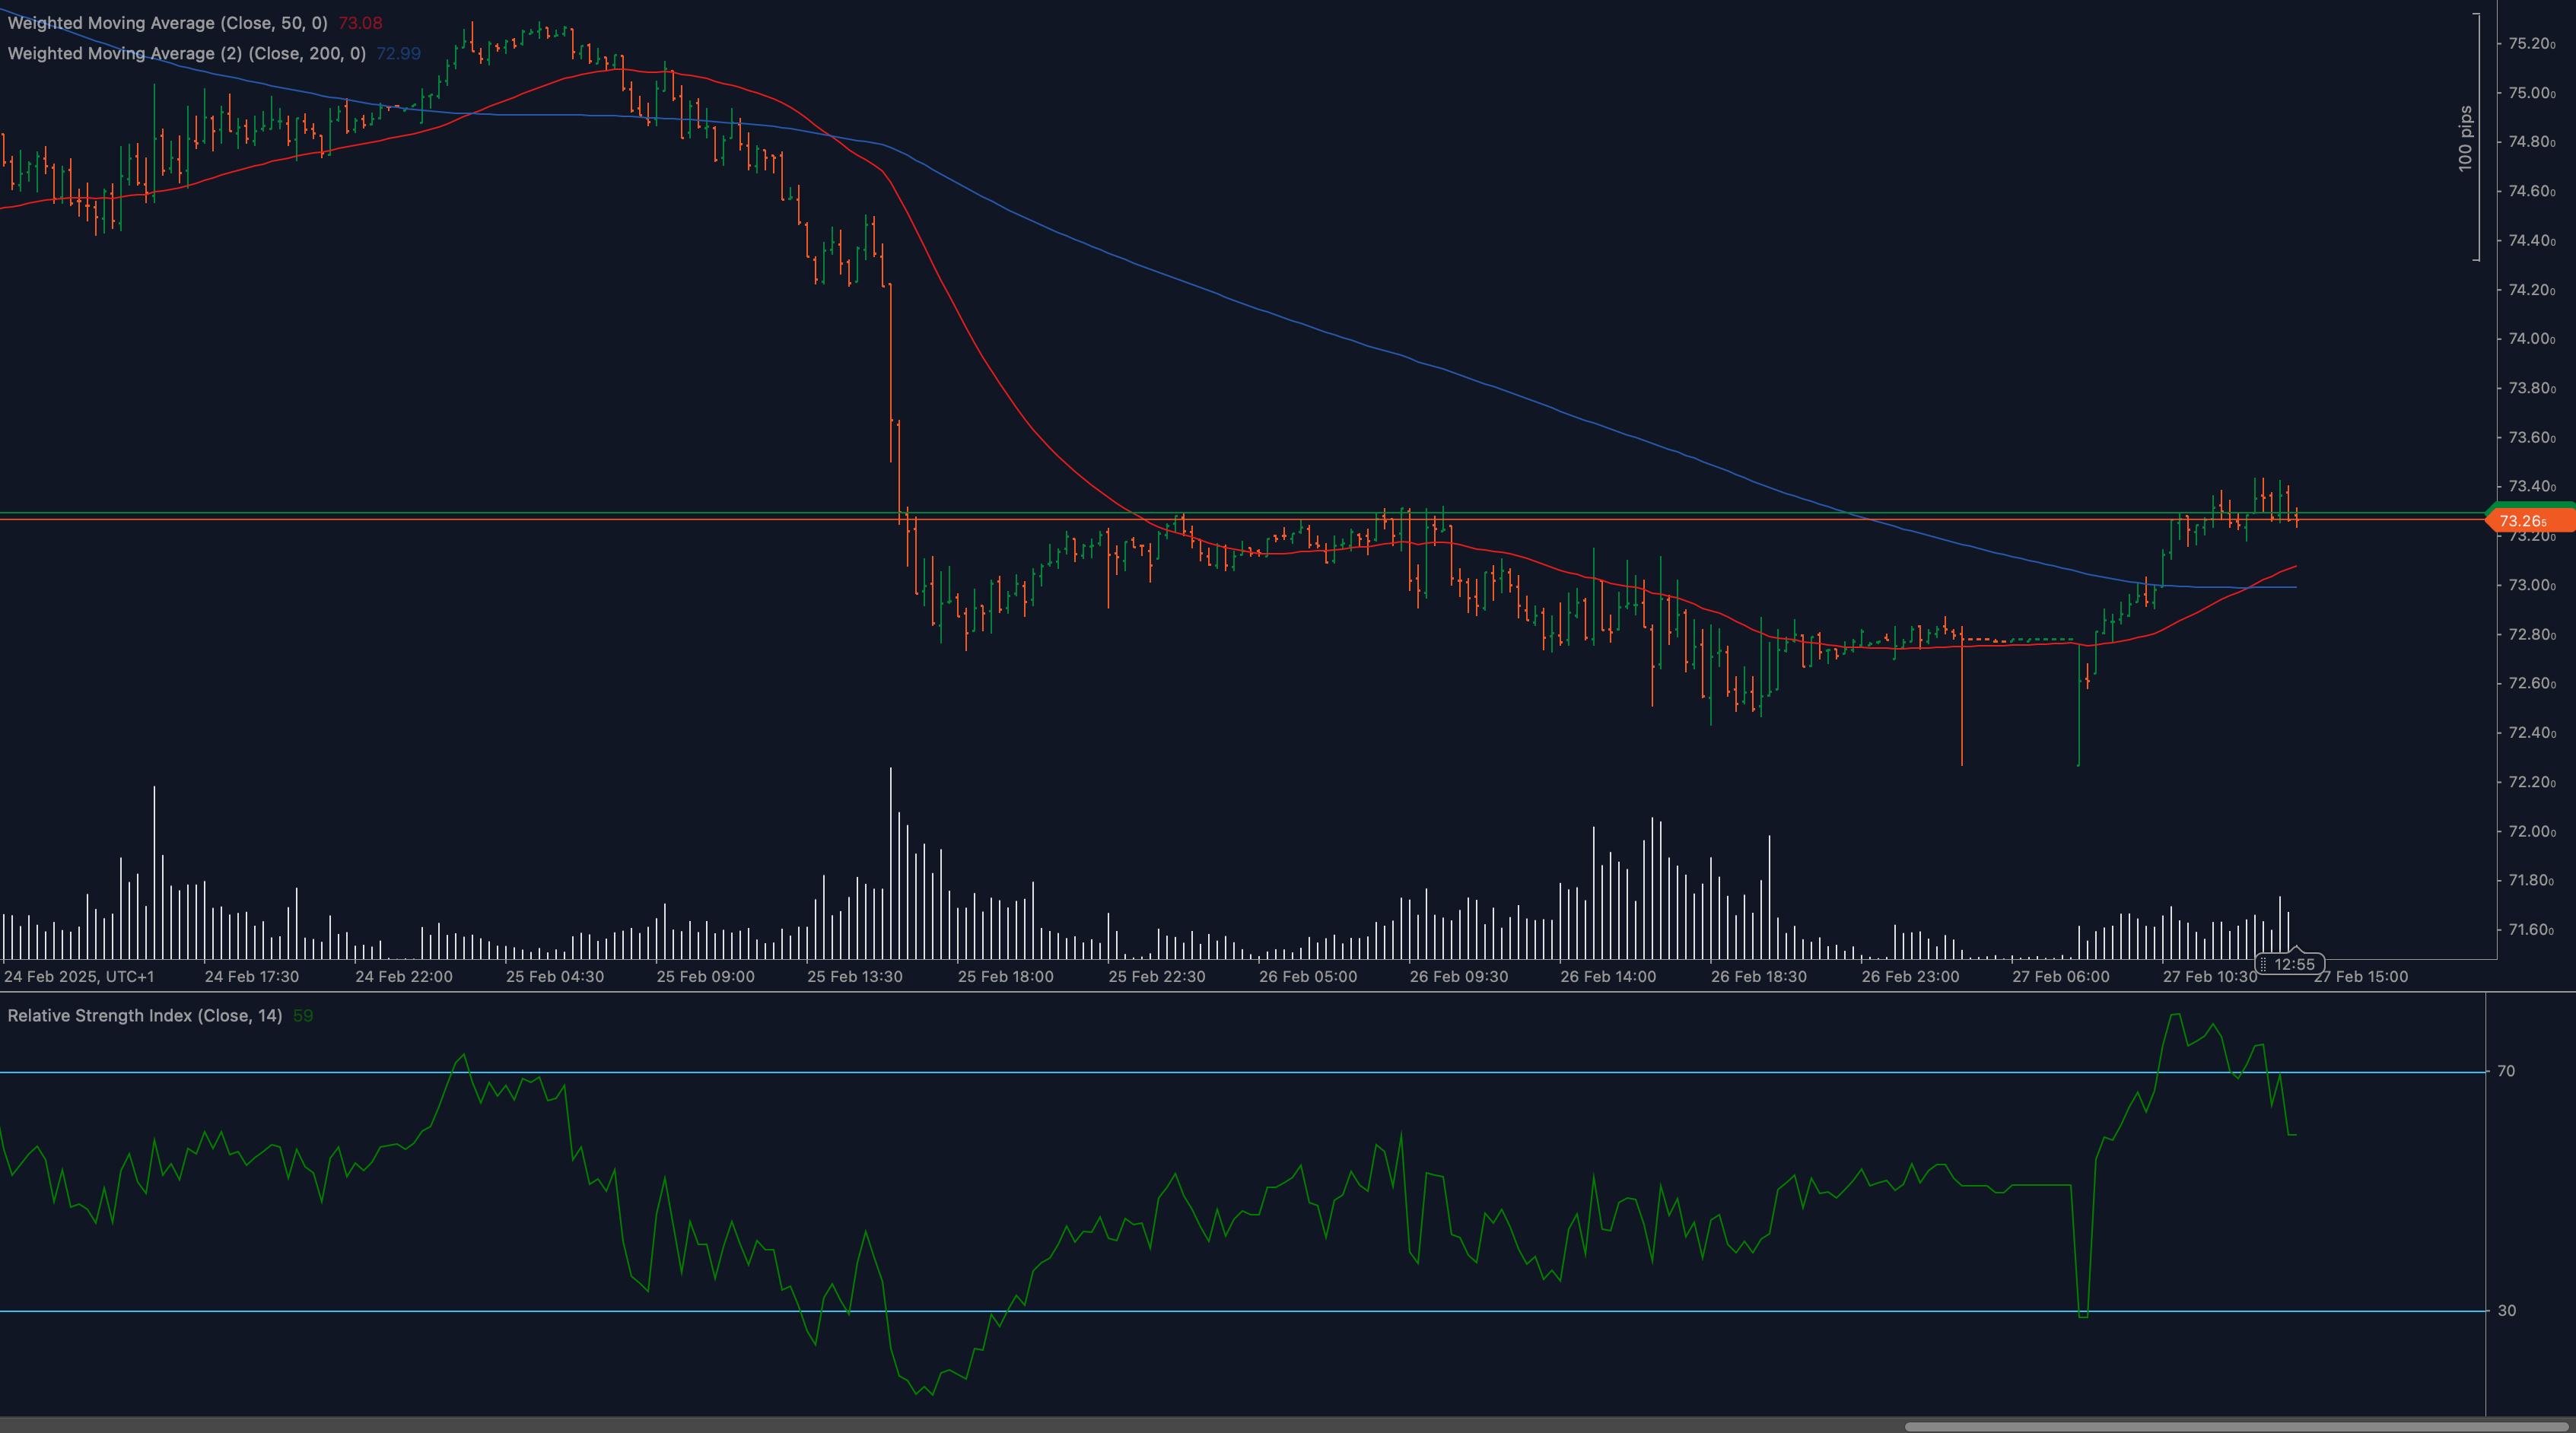Click the 74.00 price axis label
Screen dimensions: 2576x1433
coord(2531,339)
